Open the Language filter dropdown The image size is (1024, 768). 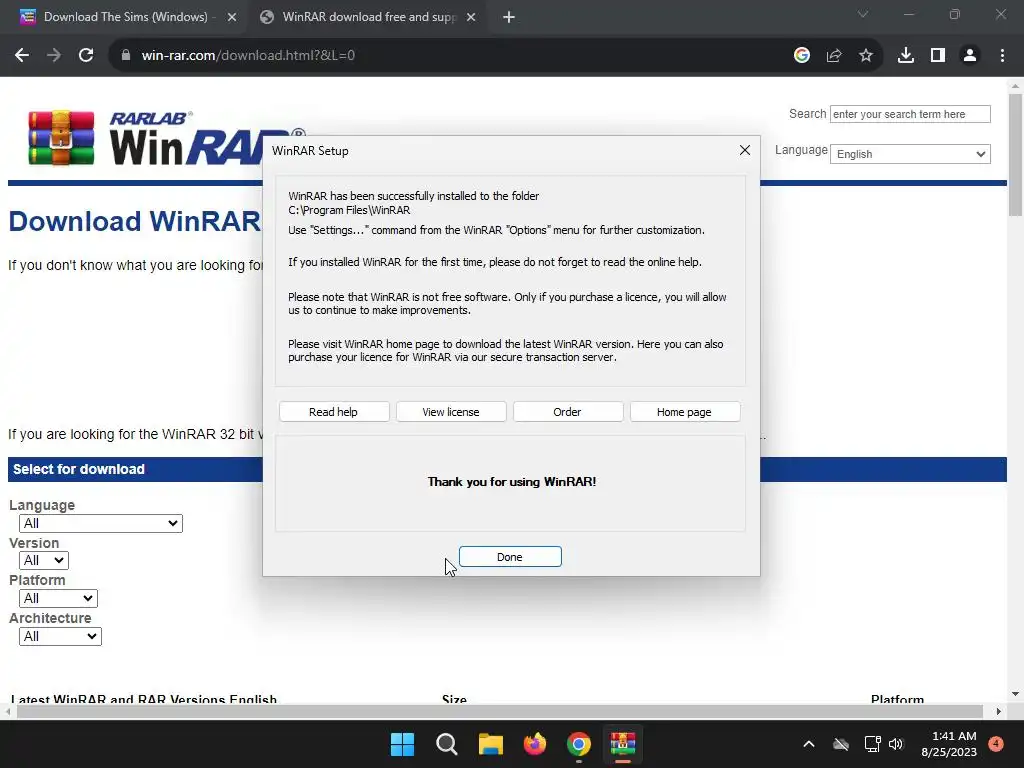[101, 523]
